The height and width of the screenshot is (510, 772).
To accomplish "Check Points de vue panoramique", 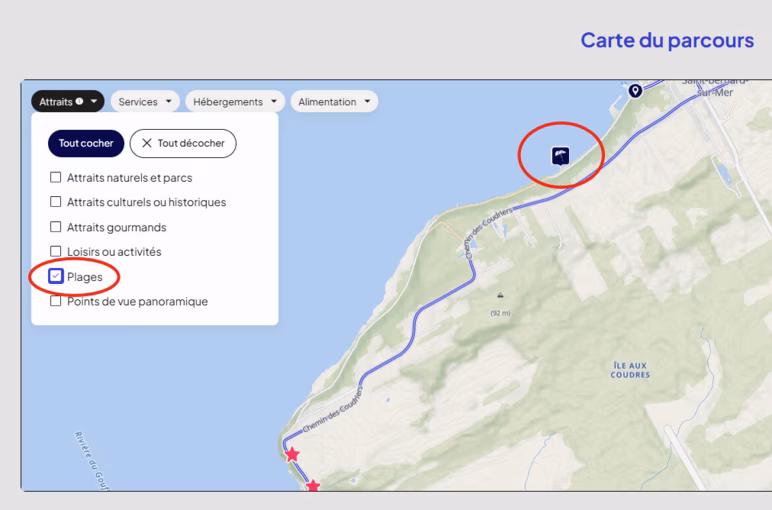I will tap(56, 301).
